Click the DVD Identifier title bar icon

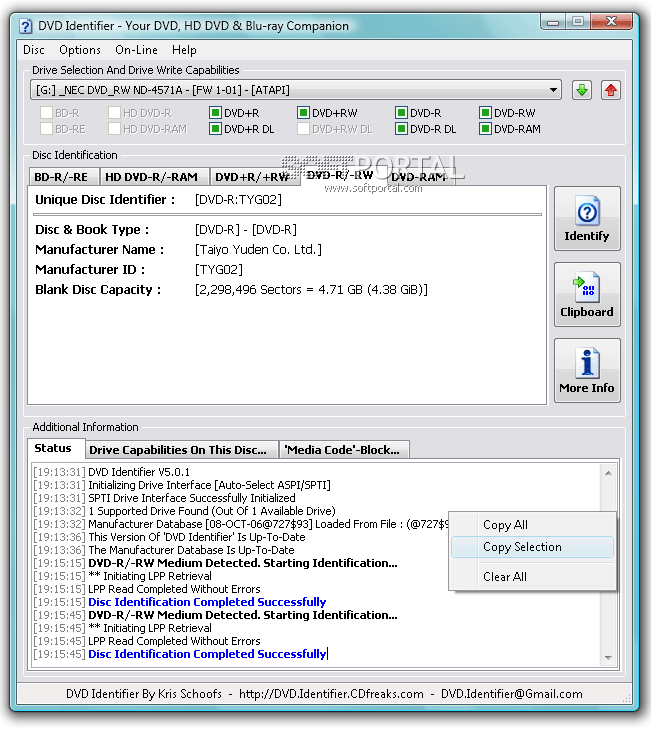[x=25, y=26]
